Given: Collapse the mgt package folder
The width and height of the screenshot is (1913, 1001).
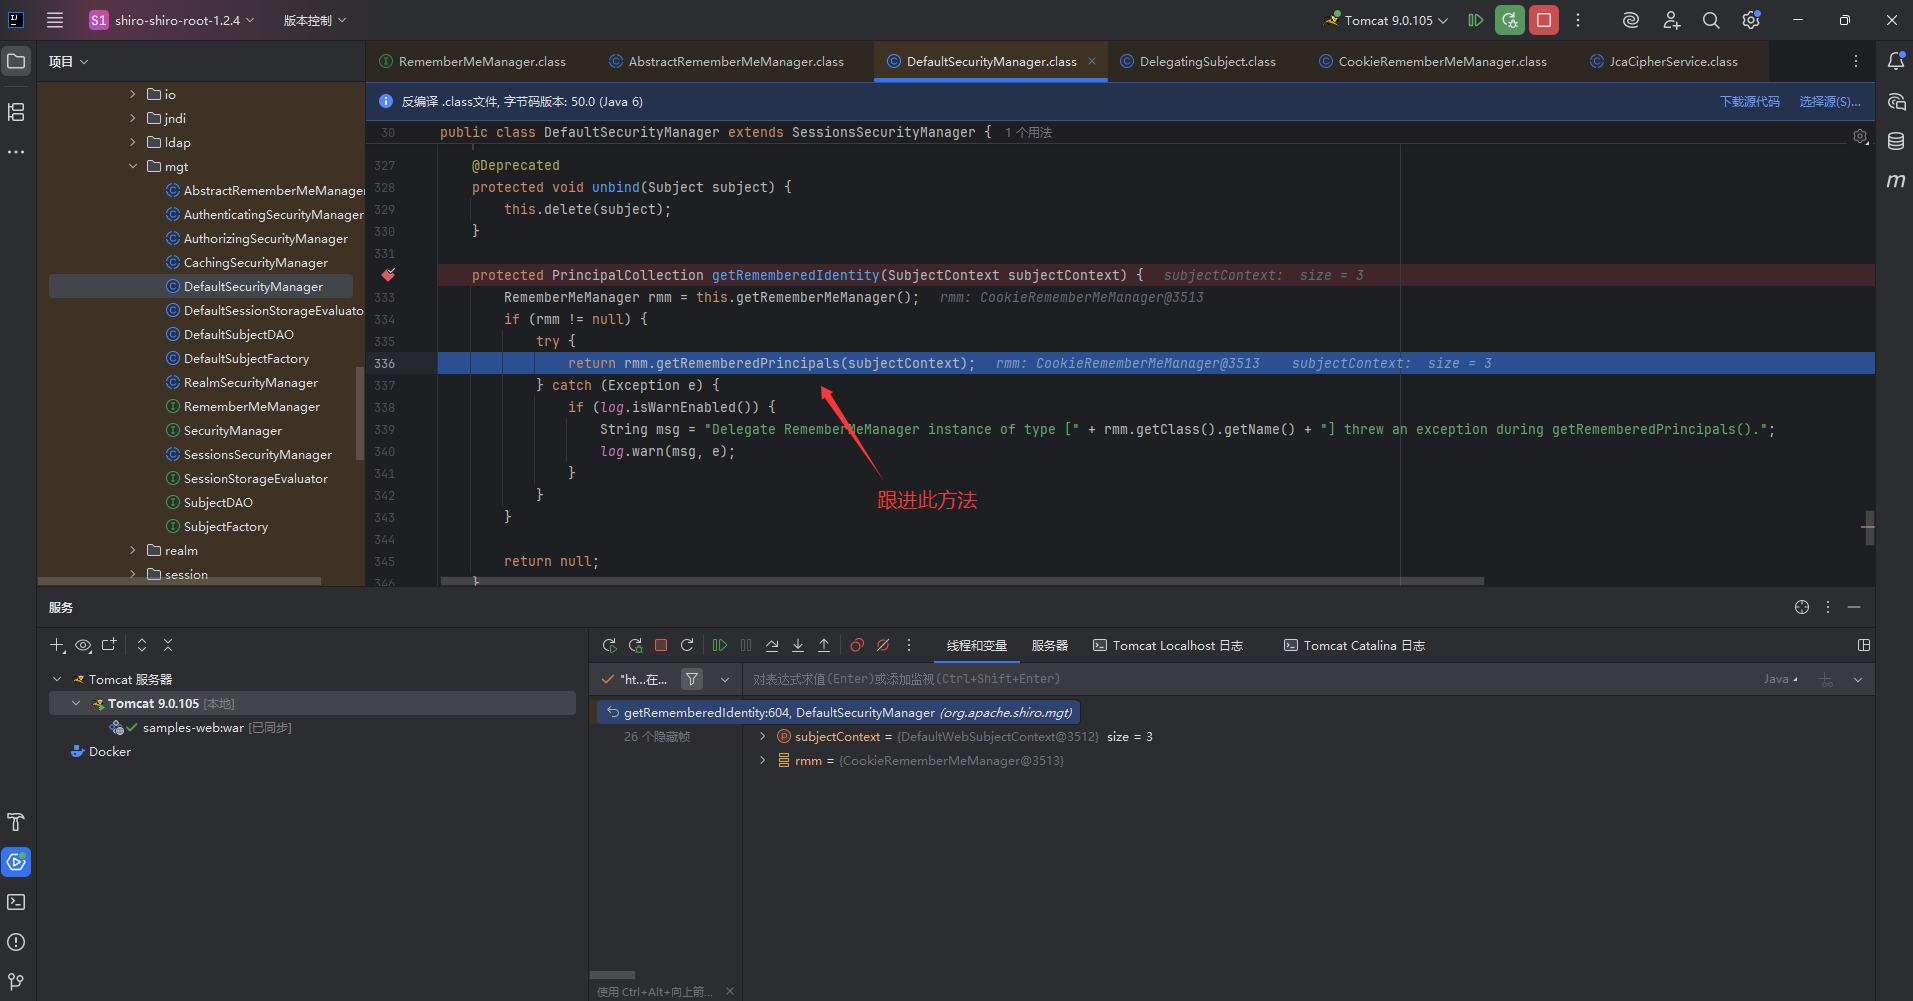Looking at the screenshot, I should [x=133, y=167].
